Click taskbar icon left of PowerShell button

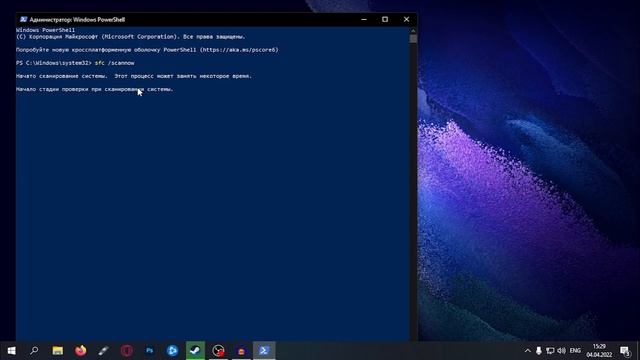coord(241,351)
